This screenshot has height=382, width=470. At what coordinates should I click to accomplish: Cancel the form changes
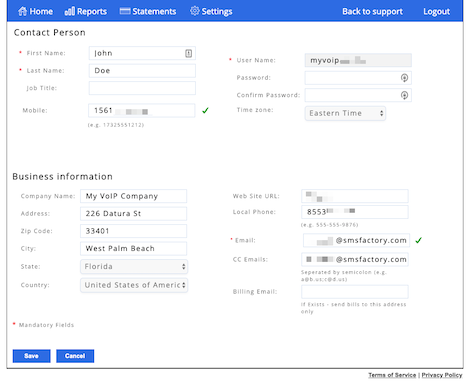(75, 356)
